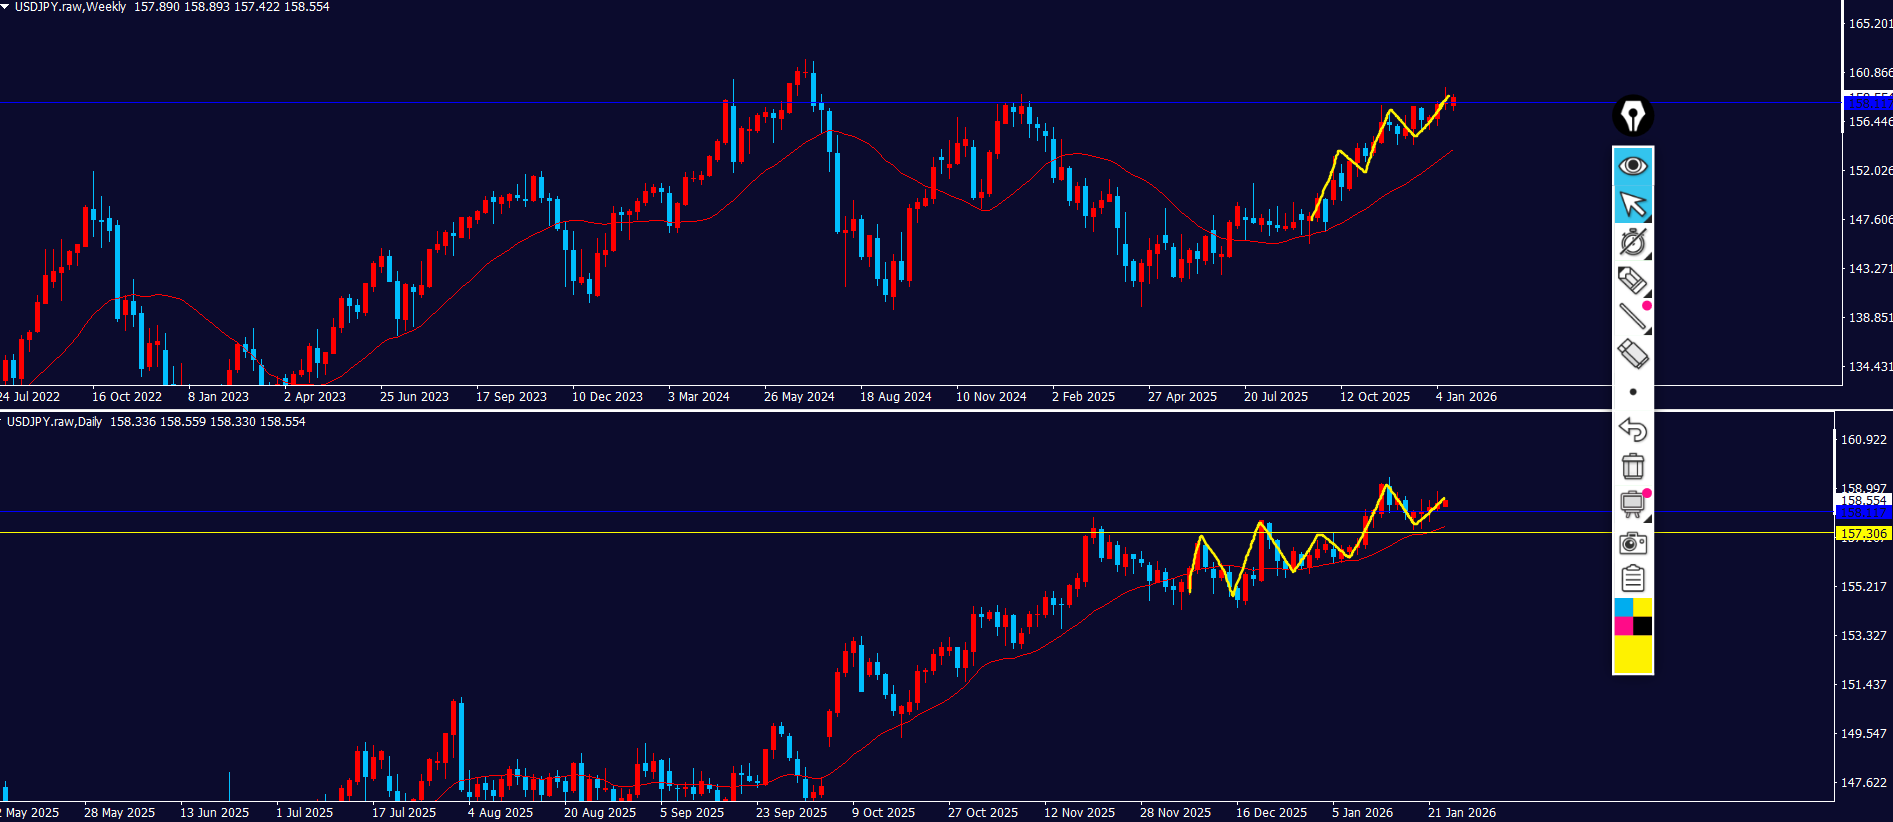Pick the black color swatch
Screen dimensions: 1893x822
coord(1642,626)
